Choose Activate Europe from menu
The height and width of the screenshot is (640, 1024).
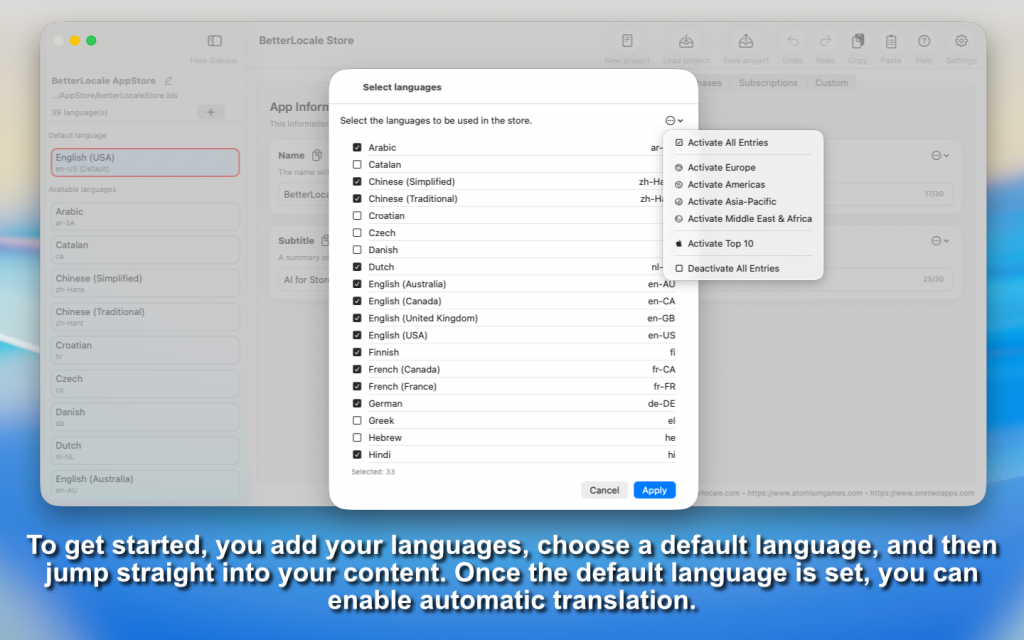click(x=721, y=168)
